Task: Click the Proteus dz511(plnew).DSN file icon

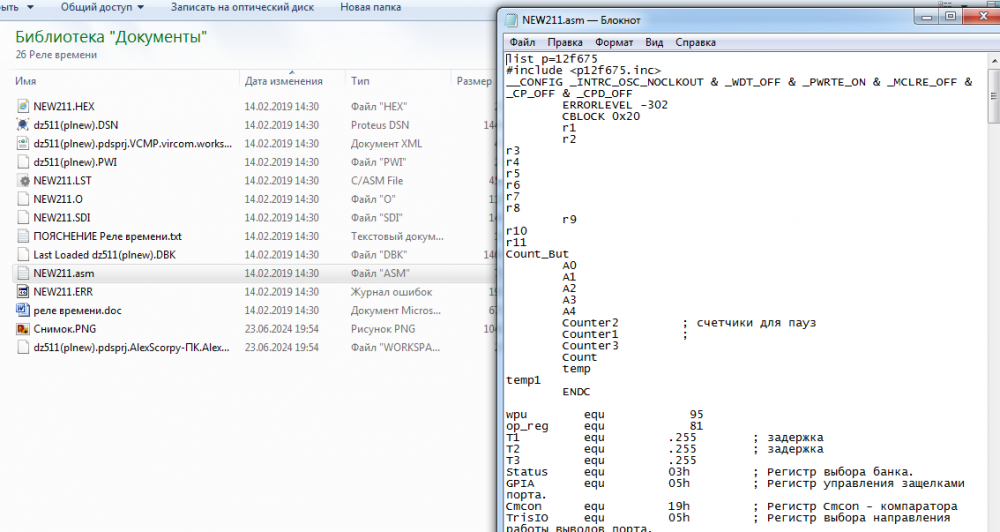Action: 24,125
